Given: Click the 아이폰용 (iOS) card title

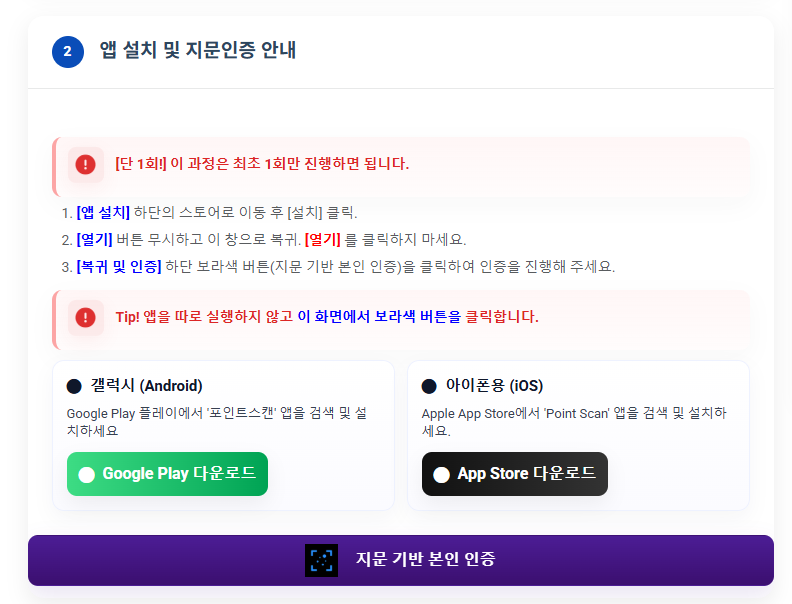Looking at the screenshot, I should [x=494, y=386].
